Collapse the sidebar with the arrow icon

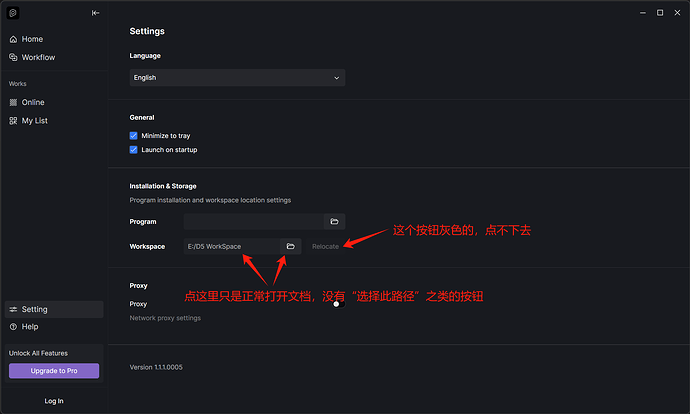(x=95, y=13)
